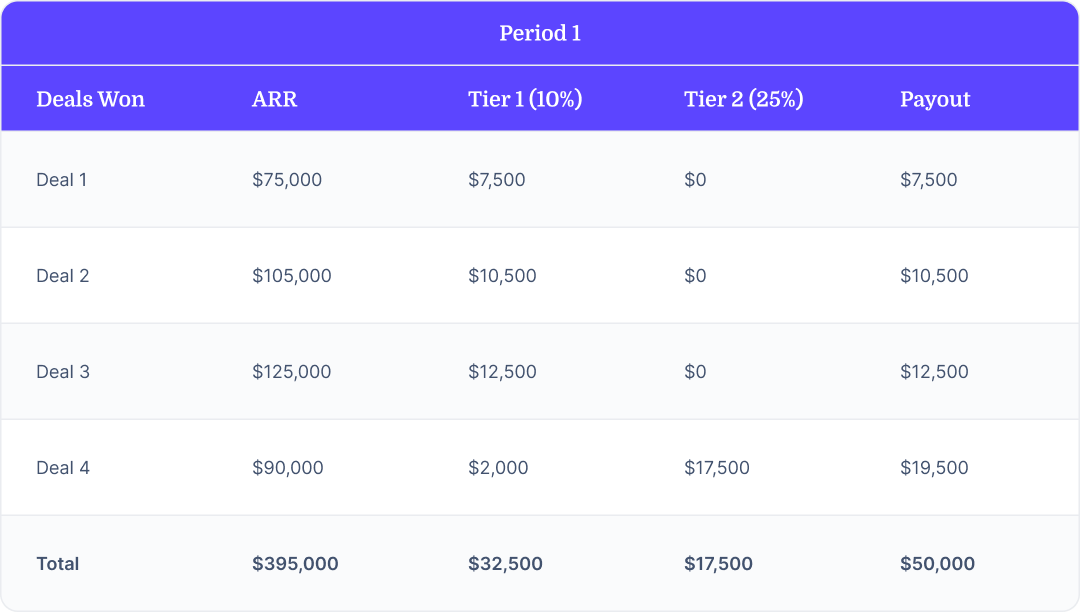This screenshot has width=1080, height=612.
Task: Select the $2,000 Tier 1 cell
Action: pyautogui.click(x=498, y=467)
